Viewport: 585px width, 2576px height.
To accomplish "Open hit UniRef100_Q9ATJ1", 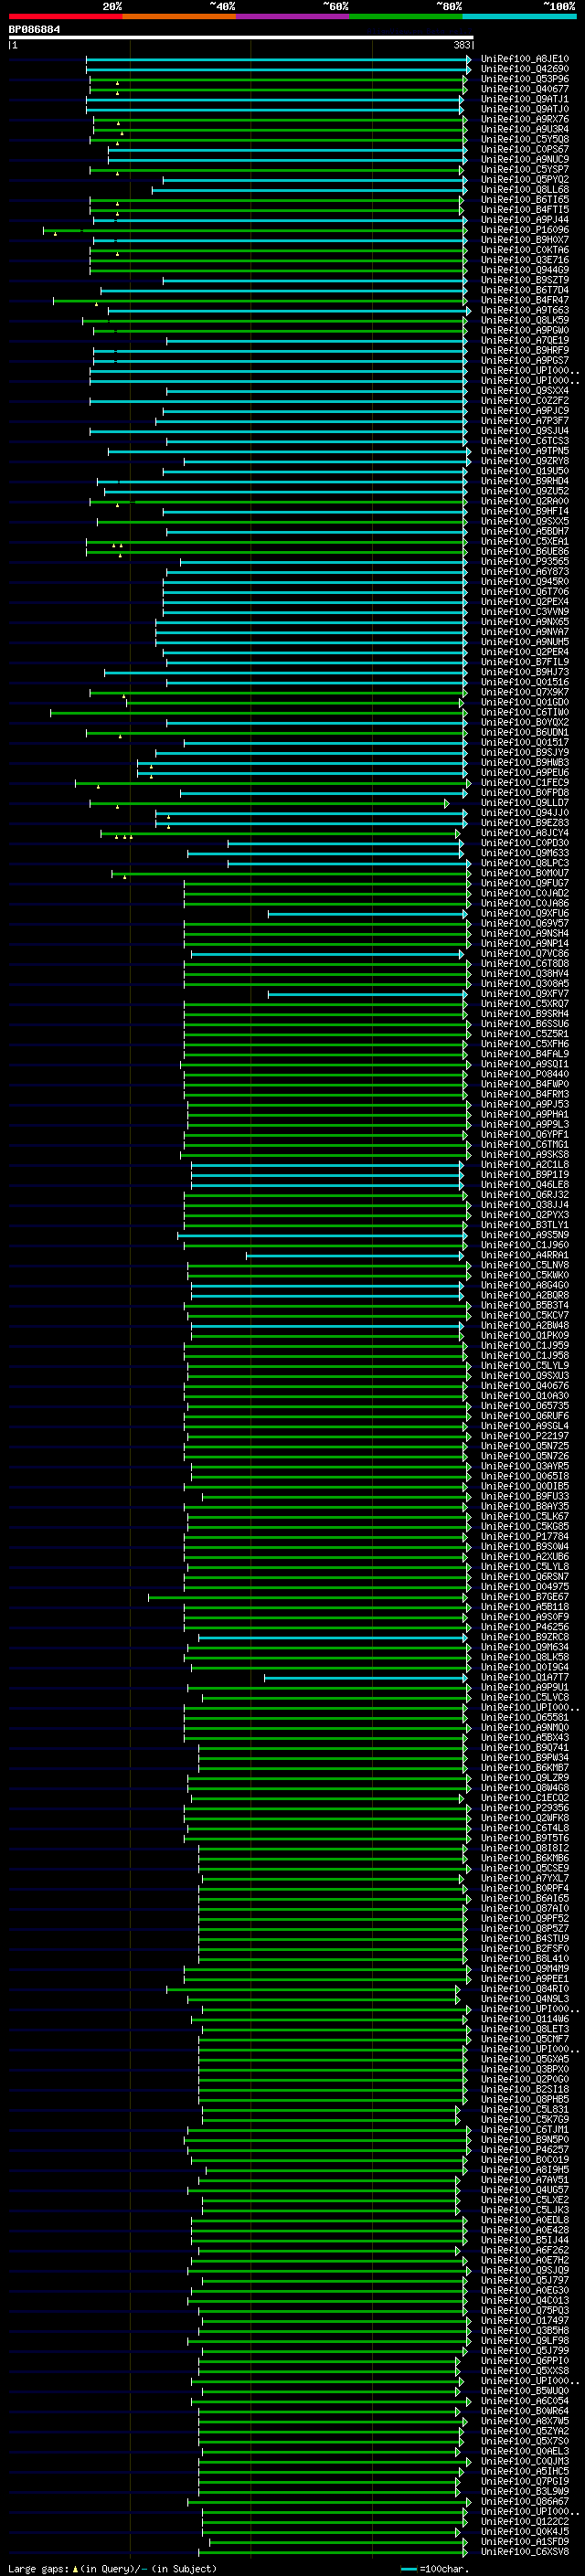I will tap(524, 99).
